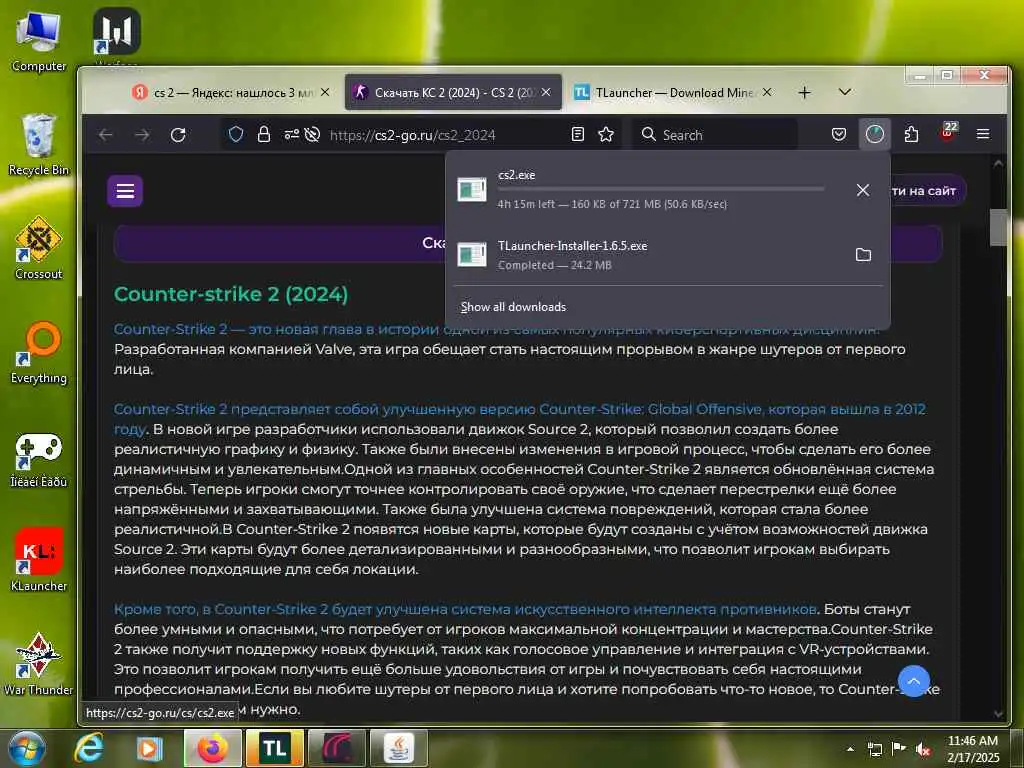Launch KLauncher desktop shortcut
Viewport: 1024px width, 768px height.
click(x=39, y=560)
